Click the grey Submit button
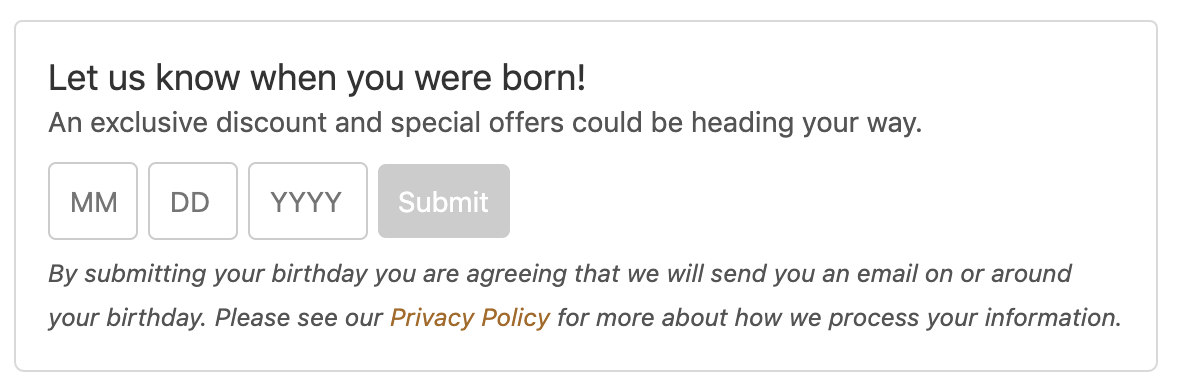The height and width of the screenshot is (388, 1178). coord(444,202)
